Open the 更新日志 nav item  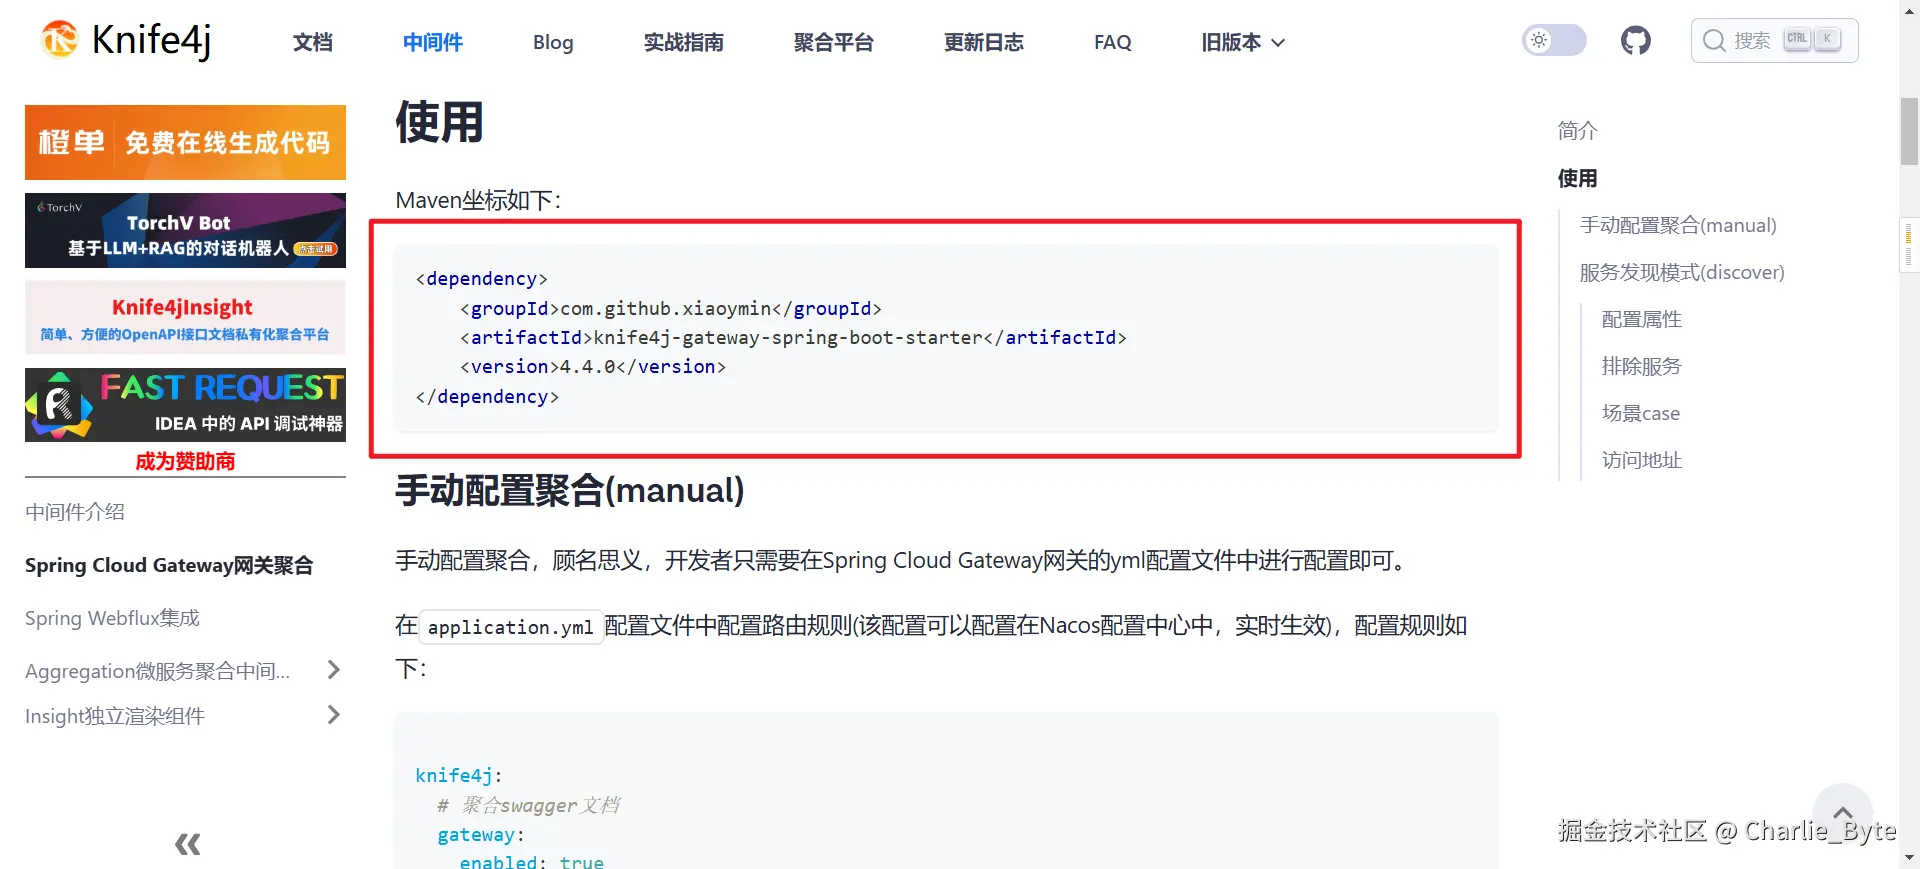tap(983, 42)
